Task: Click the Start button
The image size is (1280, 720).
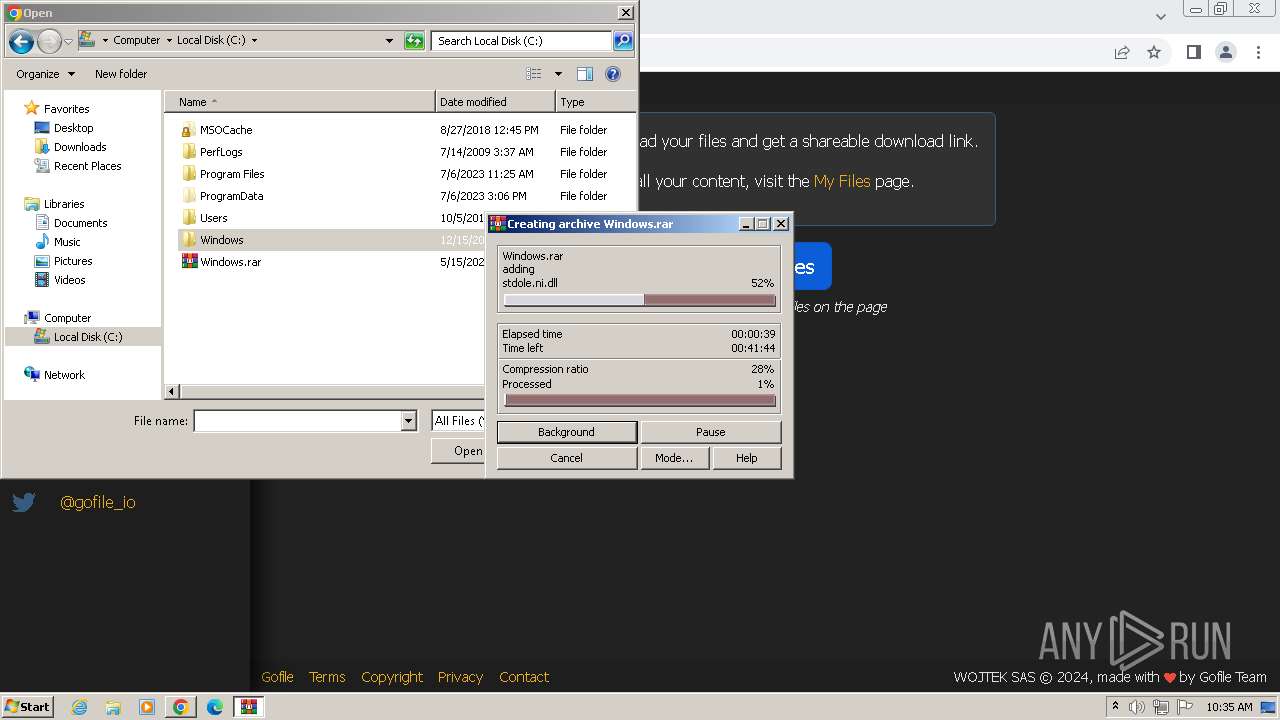Action: pyautogui.click(x=28, y=707)
